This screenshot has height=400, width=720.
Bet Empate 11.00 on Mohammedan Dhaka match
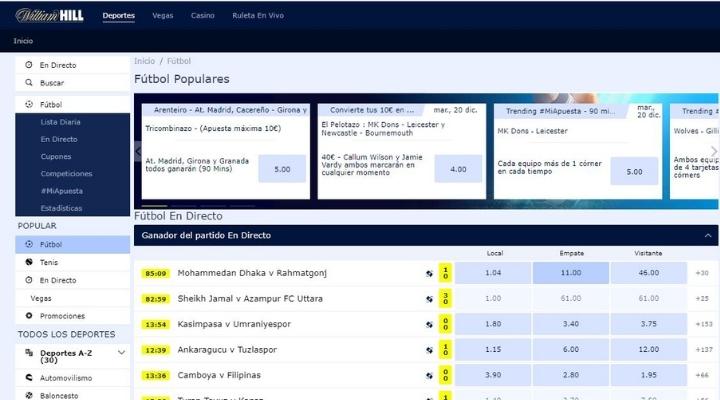click(x=571, y=273)
